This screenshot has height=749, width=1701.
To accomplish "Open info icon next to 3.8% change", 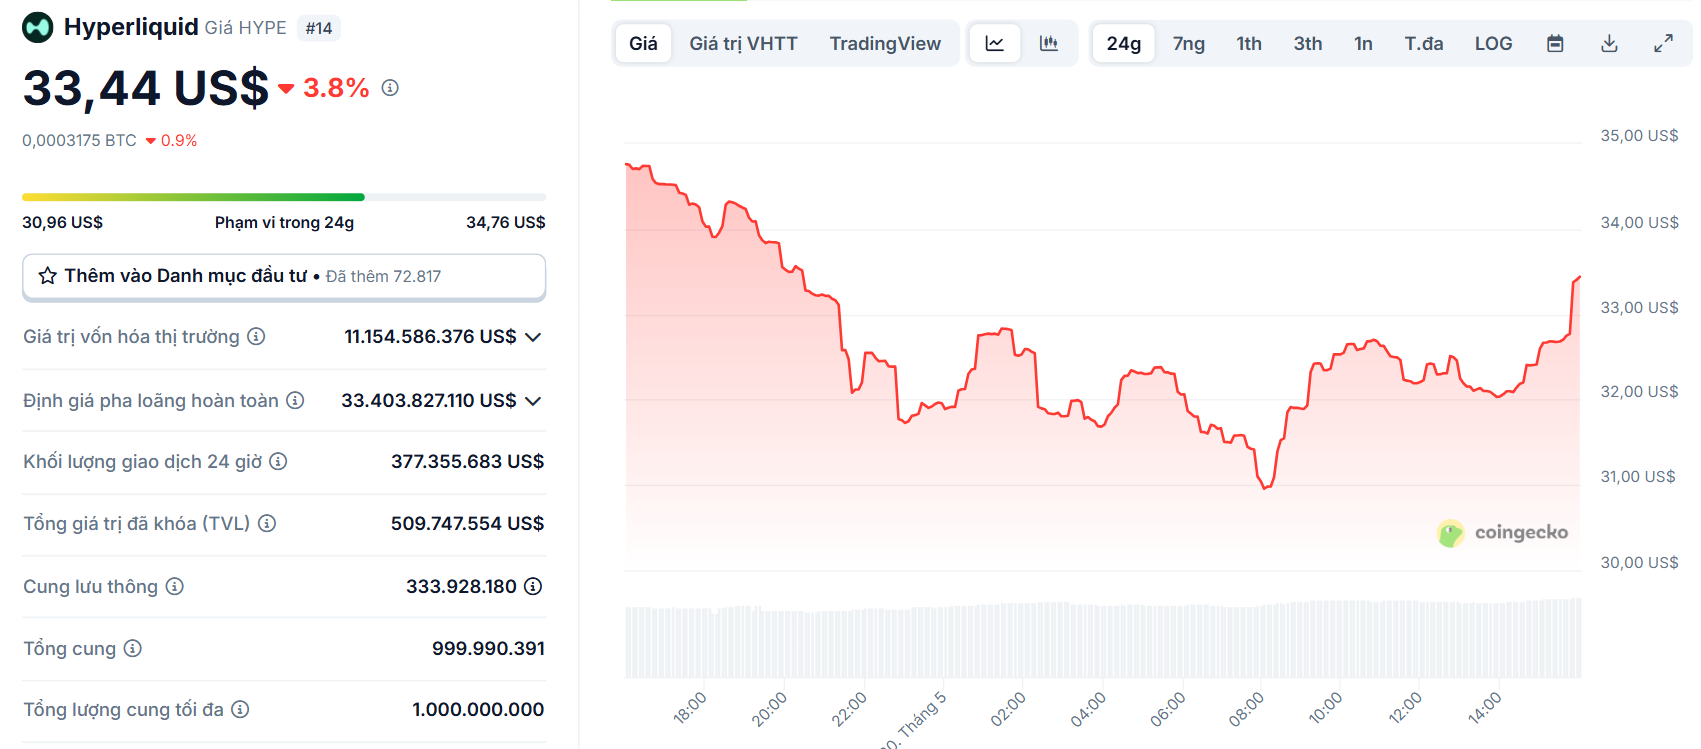I will tap(390, 88).
